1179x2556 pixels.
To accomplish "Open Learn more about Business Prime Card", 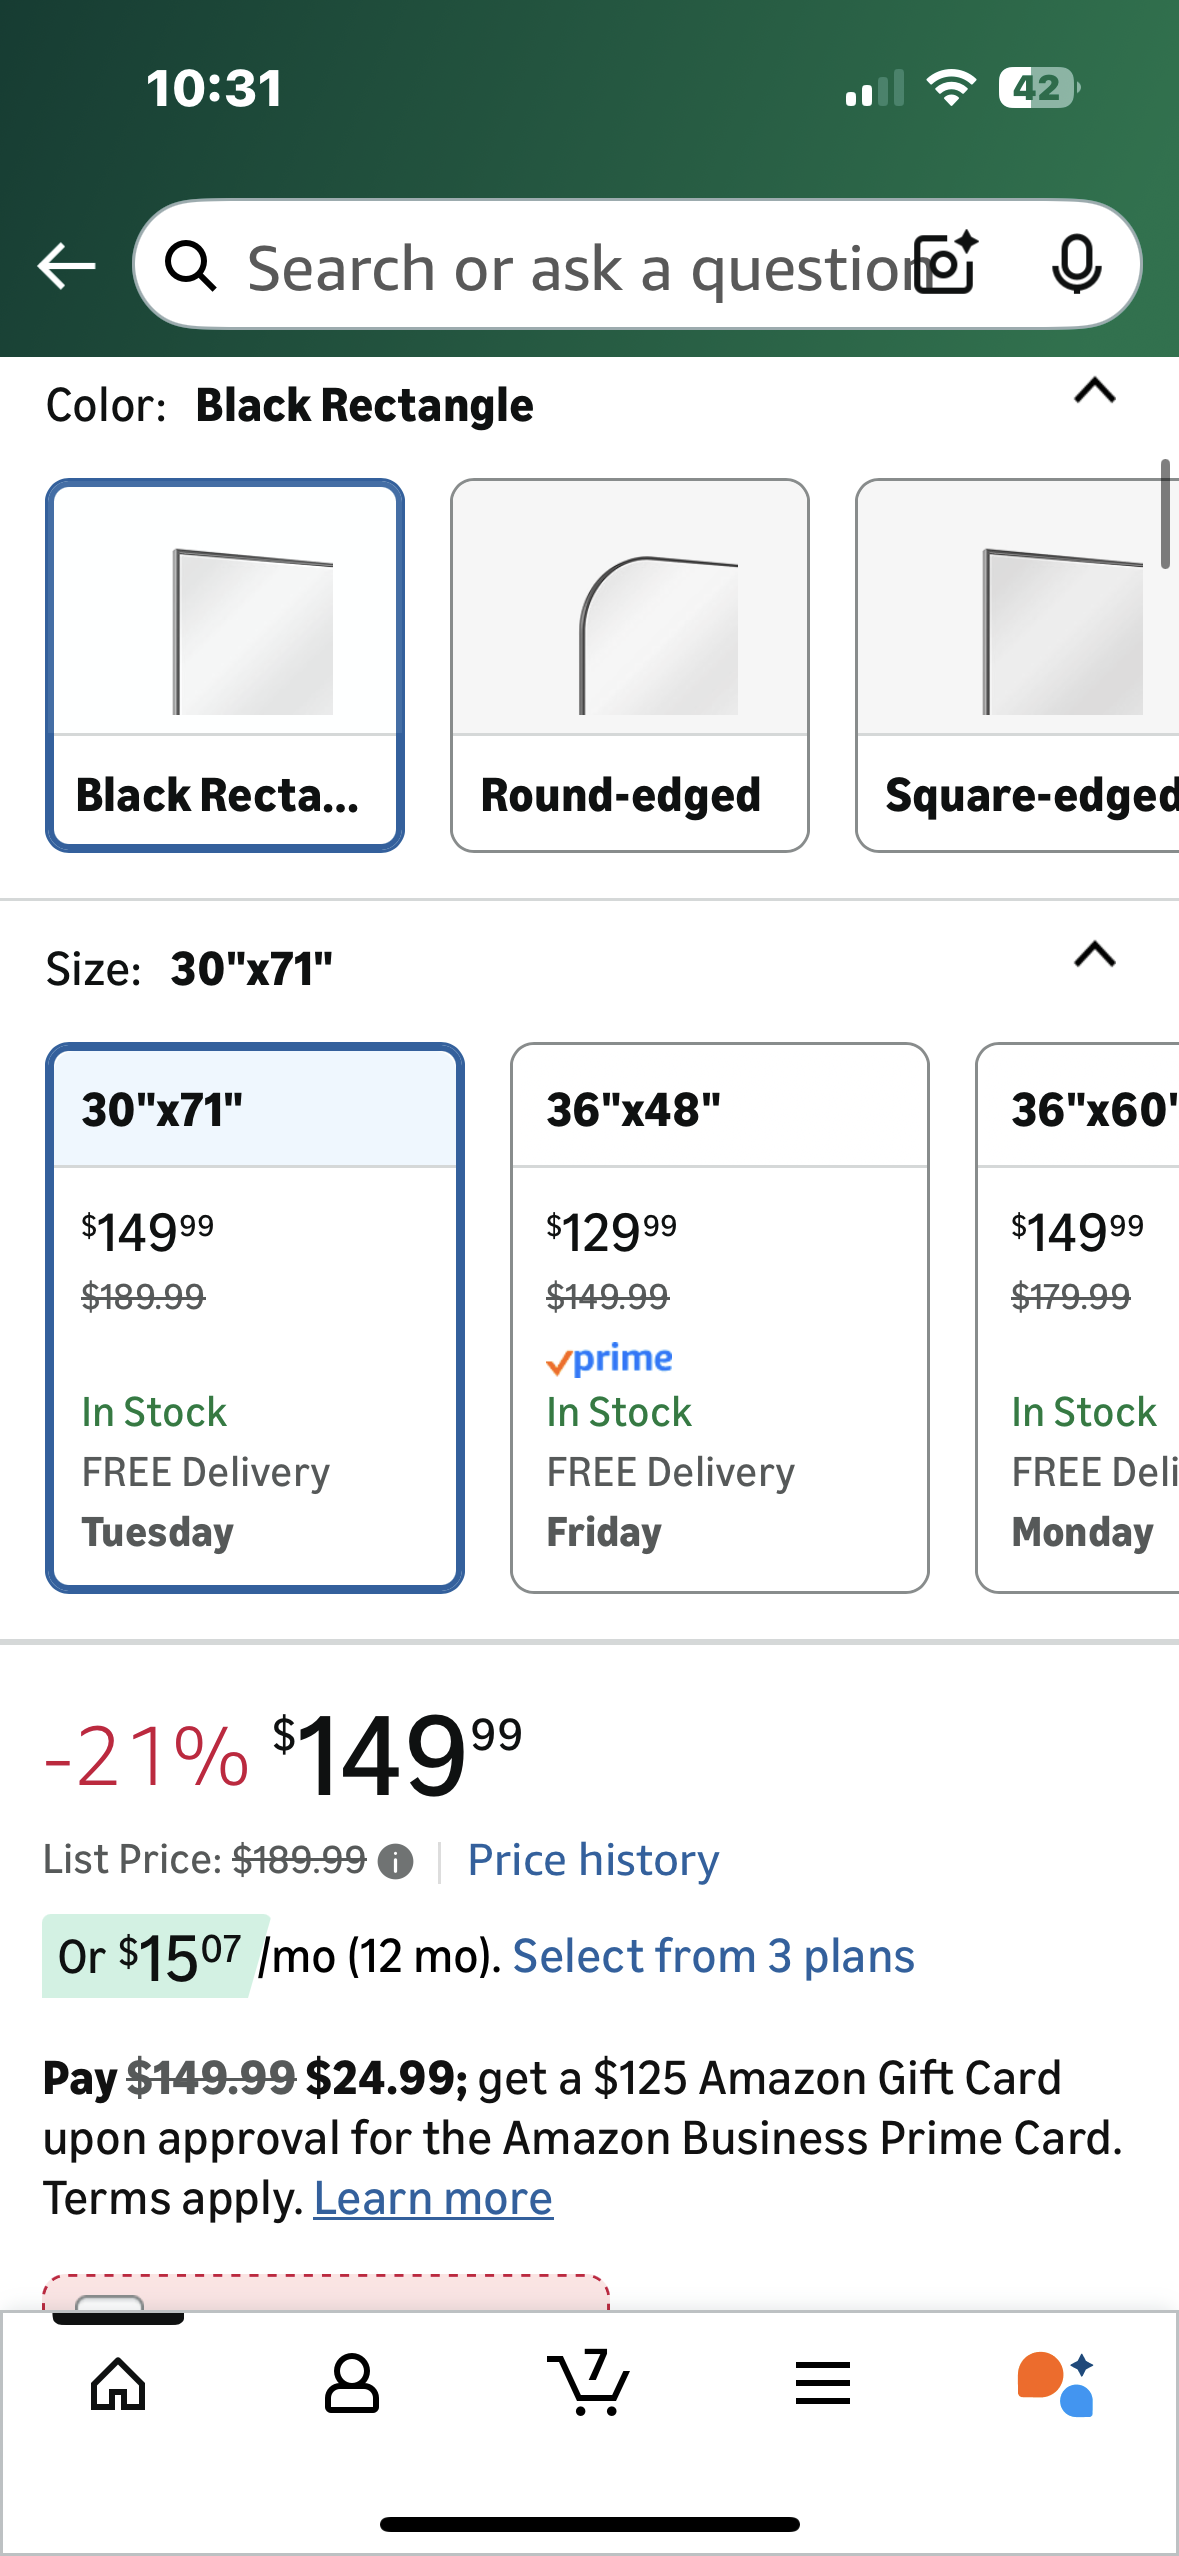I will pyautogui.click(x=433, y=2199).
